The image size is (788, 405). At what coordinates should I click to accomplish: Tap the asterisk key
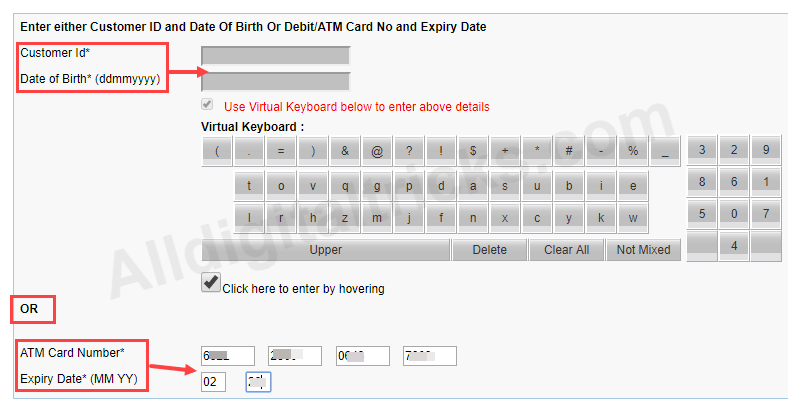tap(537, 150)
